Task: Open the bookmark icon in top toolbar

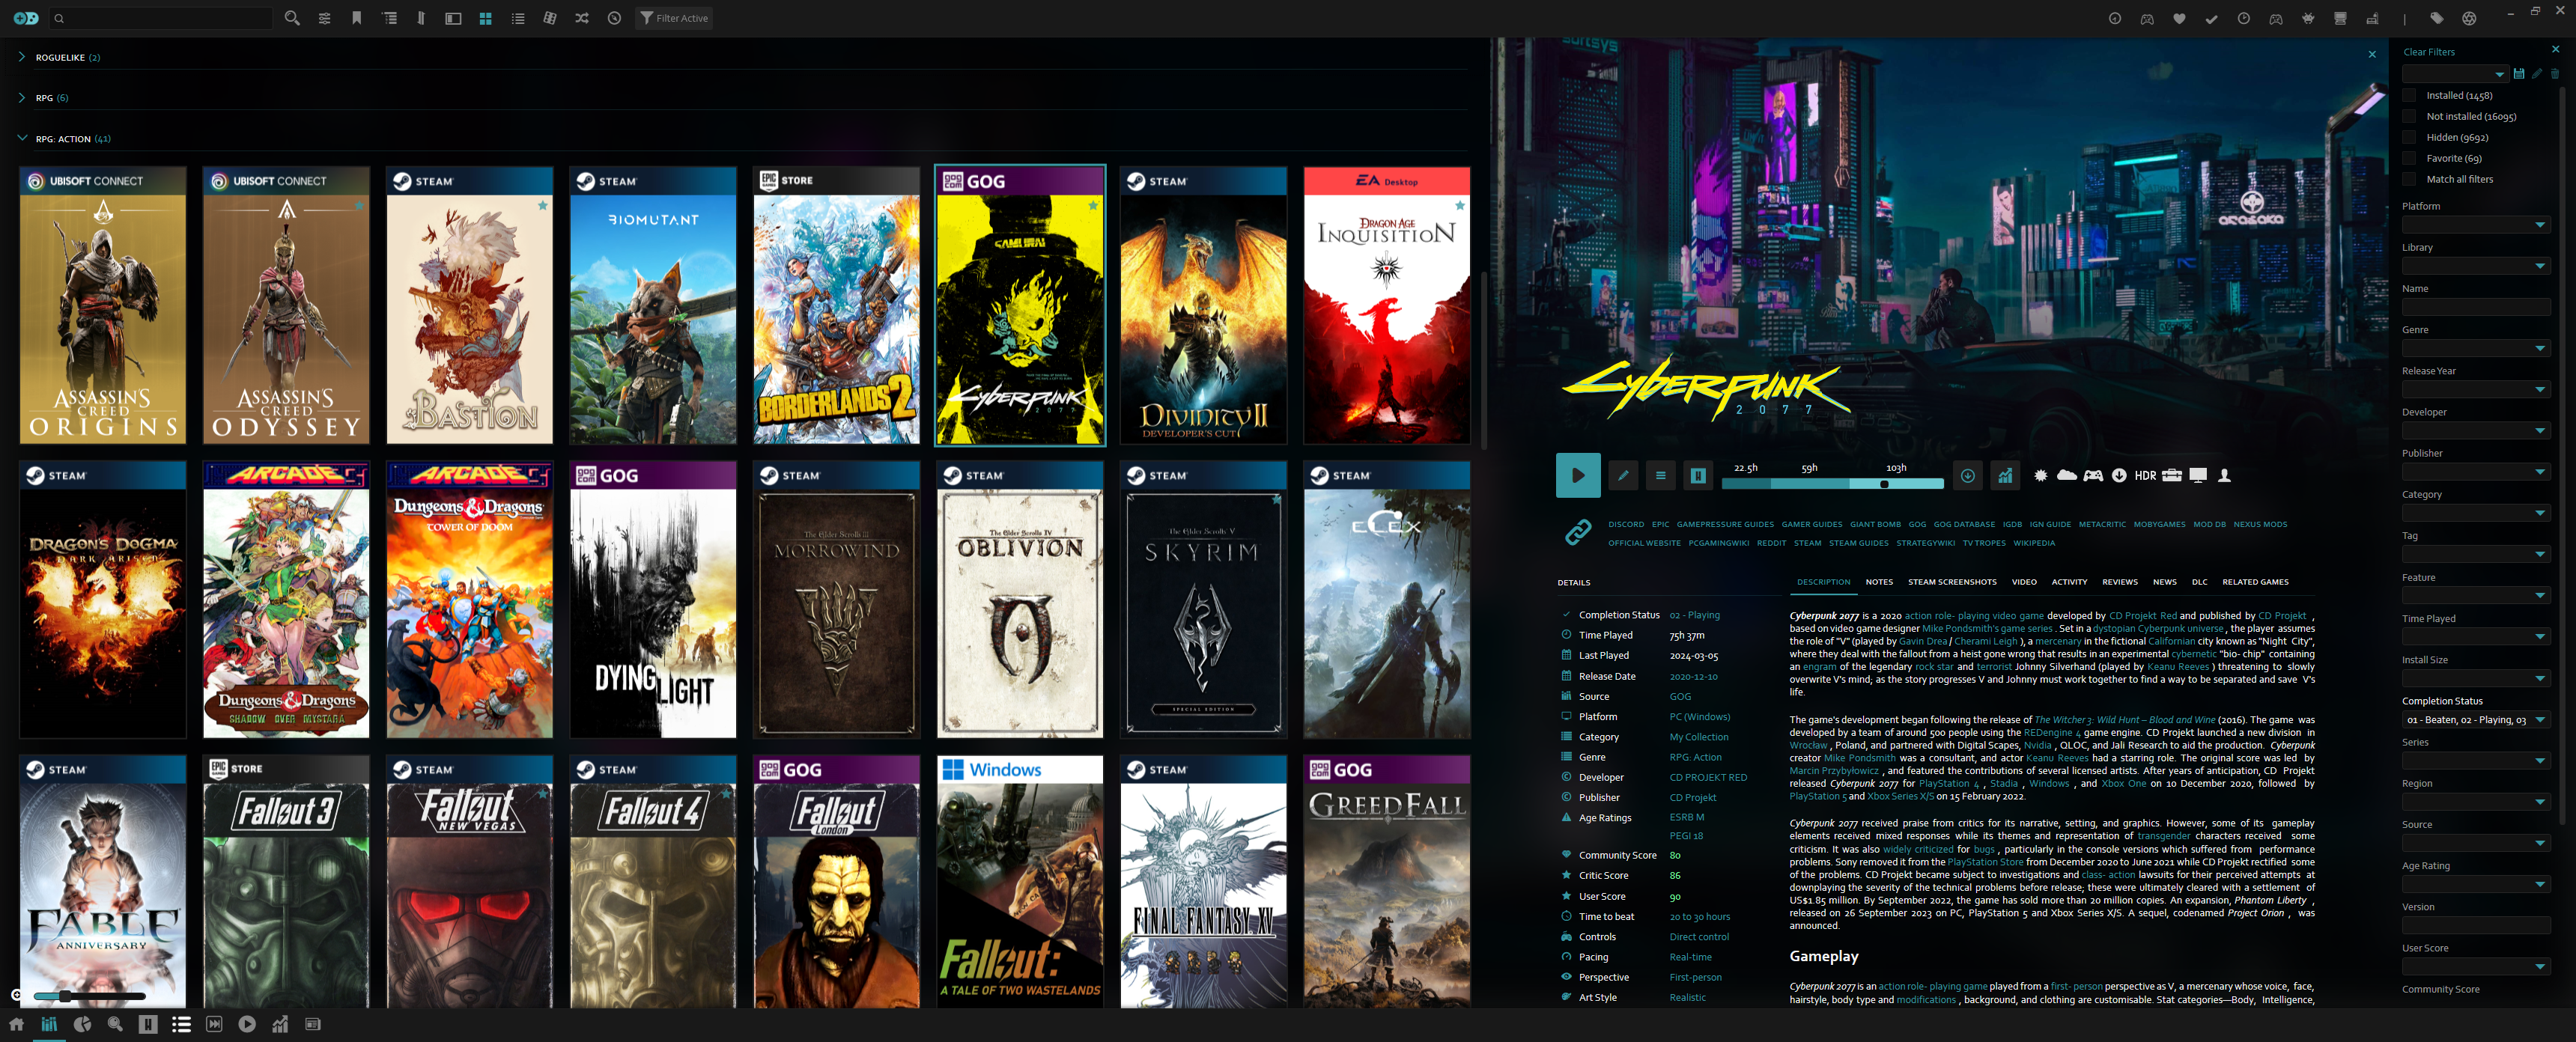Action: (357, 18)
